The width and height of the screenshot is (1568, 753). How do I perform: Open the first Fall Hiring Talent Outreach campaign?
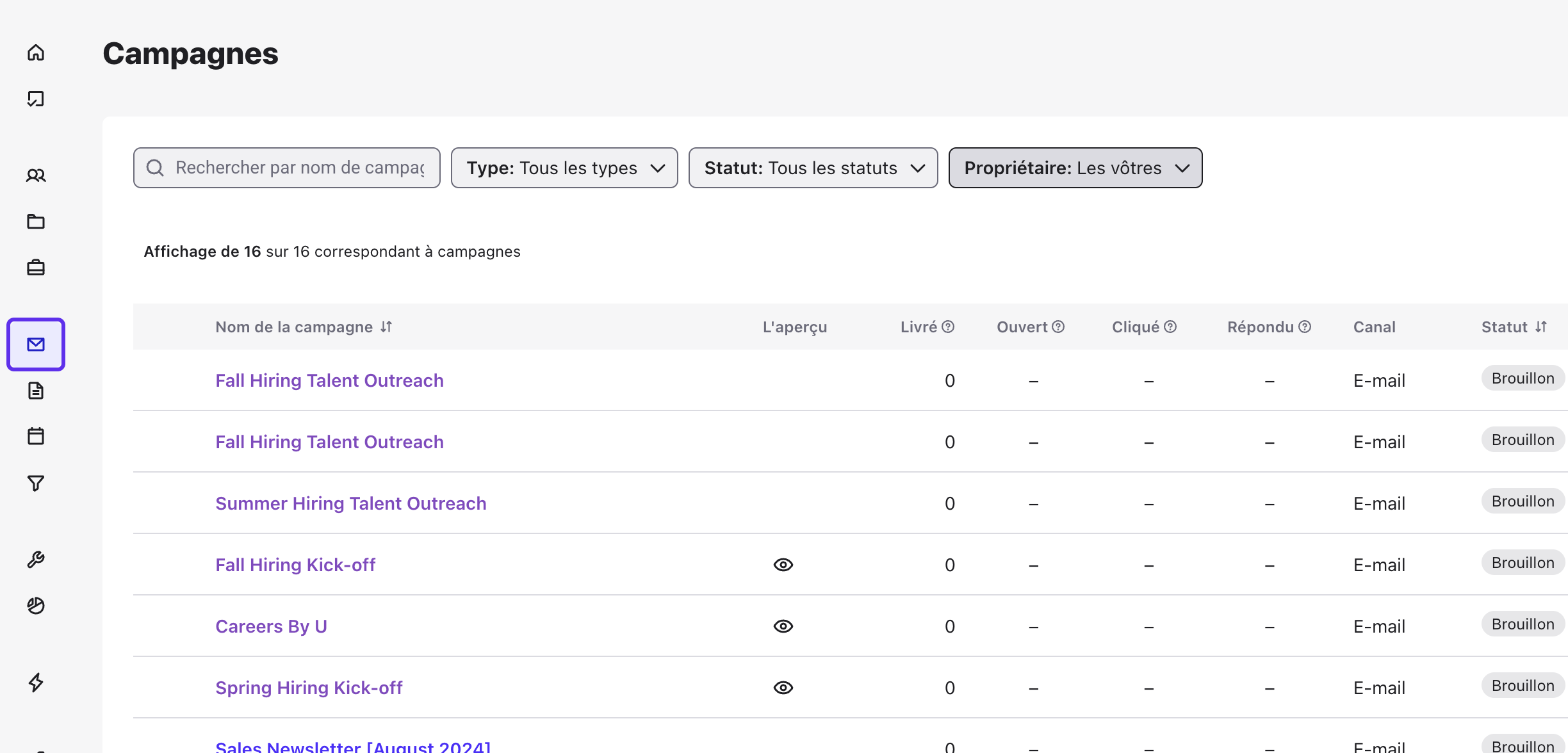pyautogui.click(x=329, y=380)
